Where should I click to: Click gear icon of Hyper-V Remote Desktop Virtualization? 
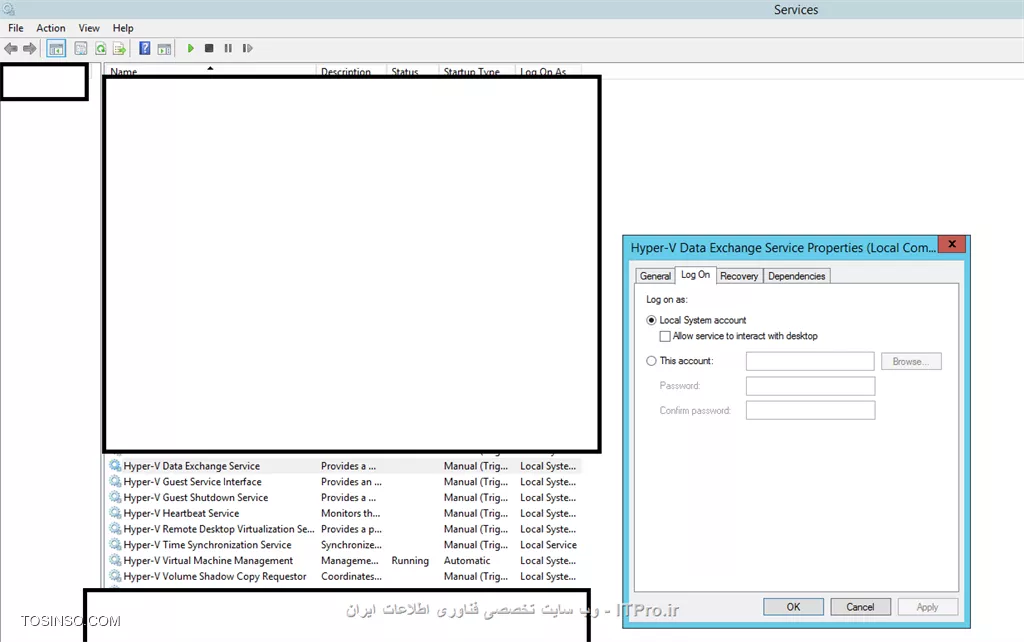(116, 529)
